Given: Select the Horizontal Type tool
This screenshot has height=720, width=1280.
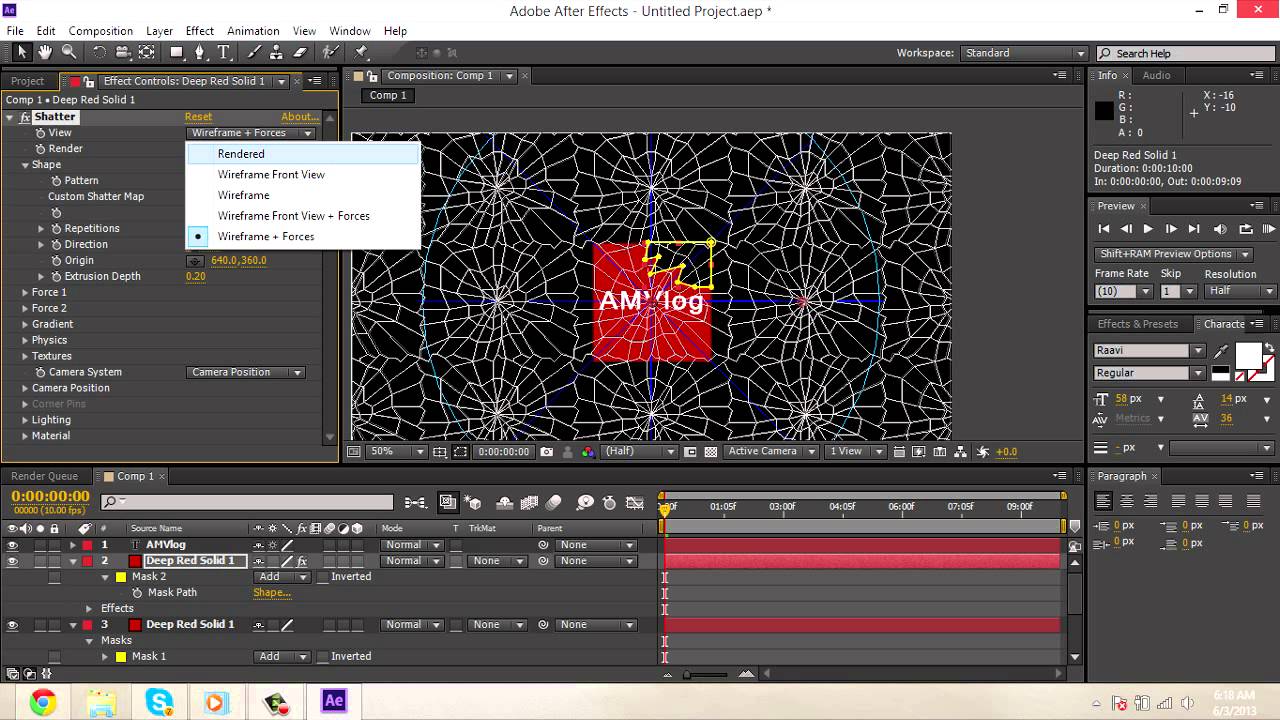Looking at the screenshot, I should pos(224,53).
